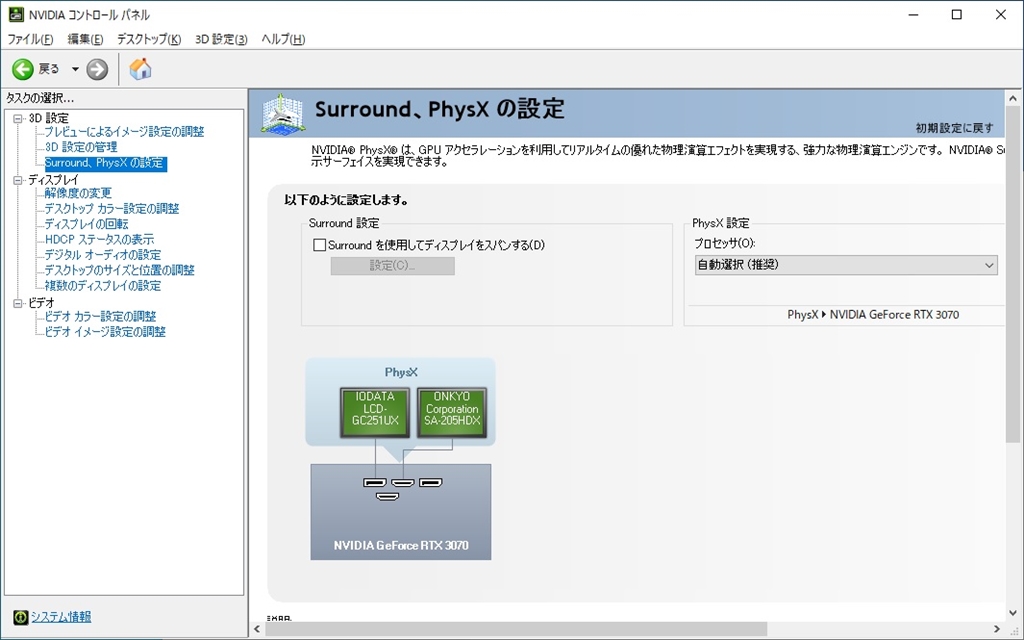Click the NVIDIA logo in title bar
The width and height of the screenshot is (1024, 640).
(x=16, y=14)
